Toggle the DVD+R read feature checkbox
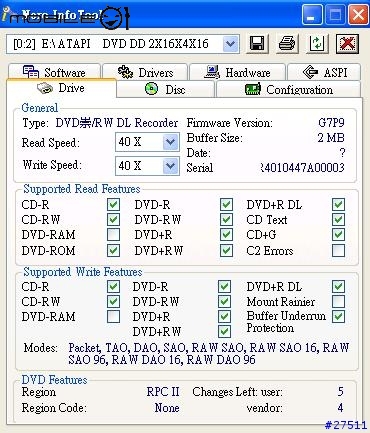The width and height of the screenshot is (370, 433). click(226, 235)
